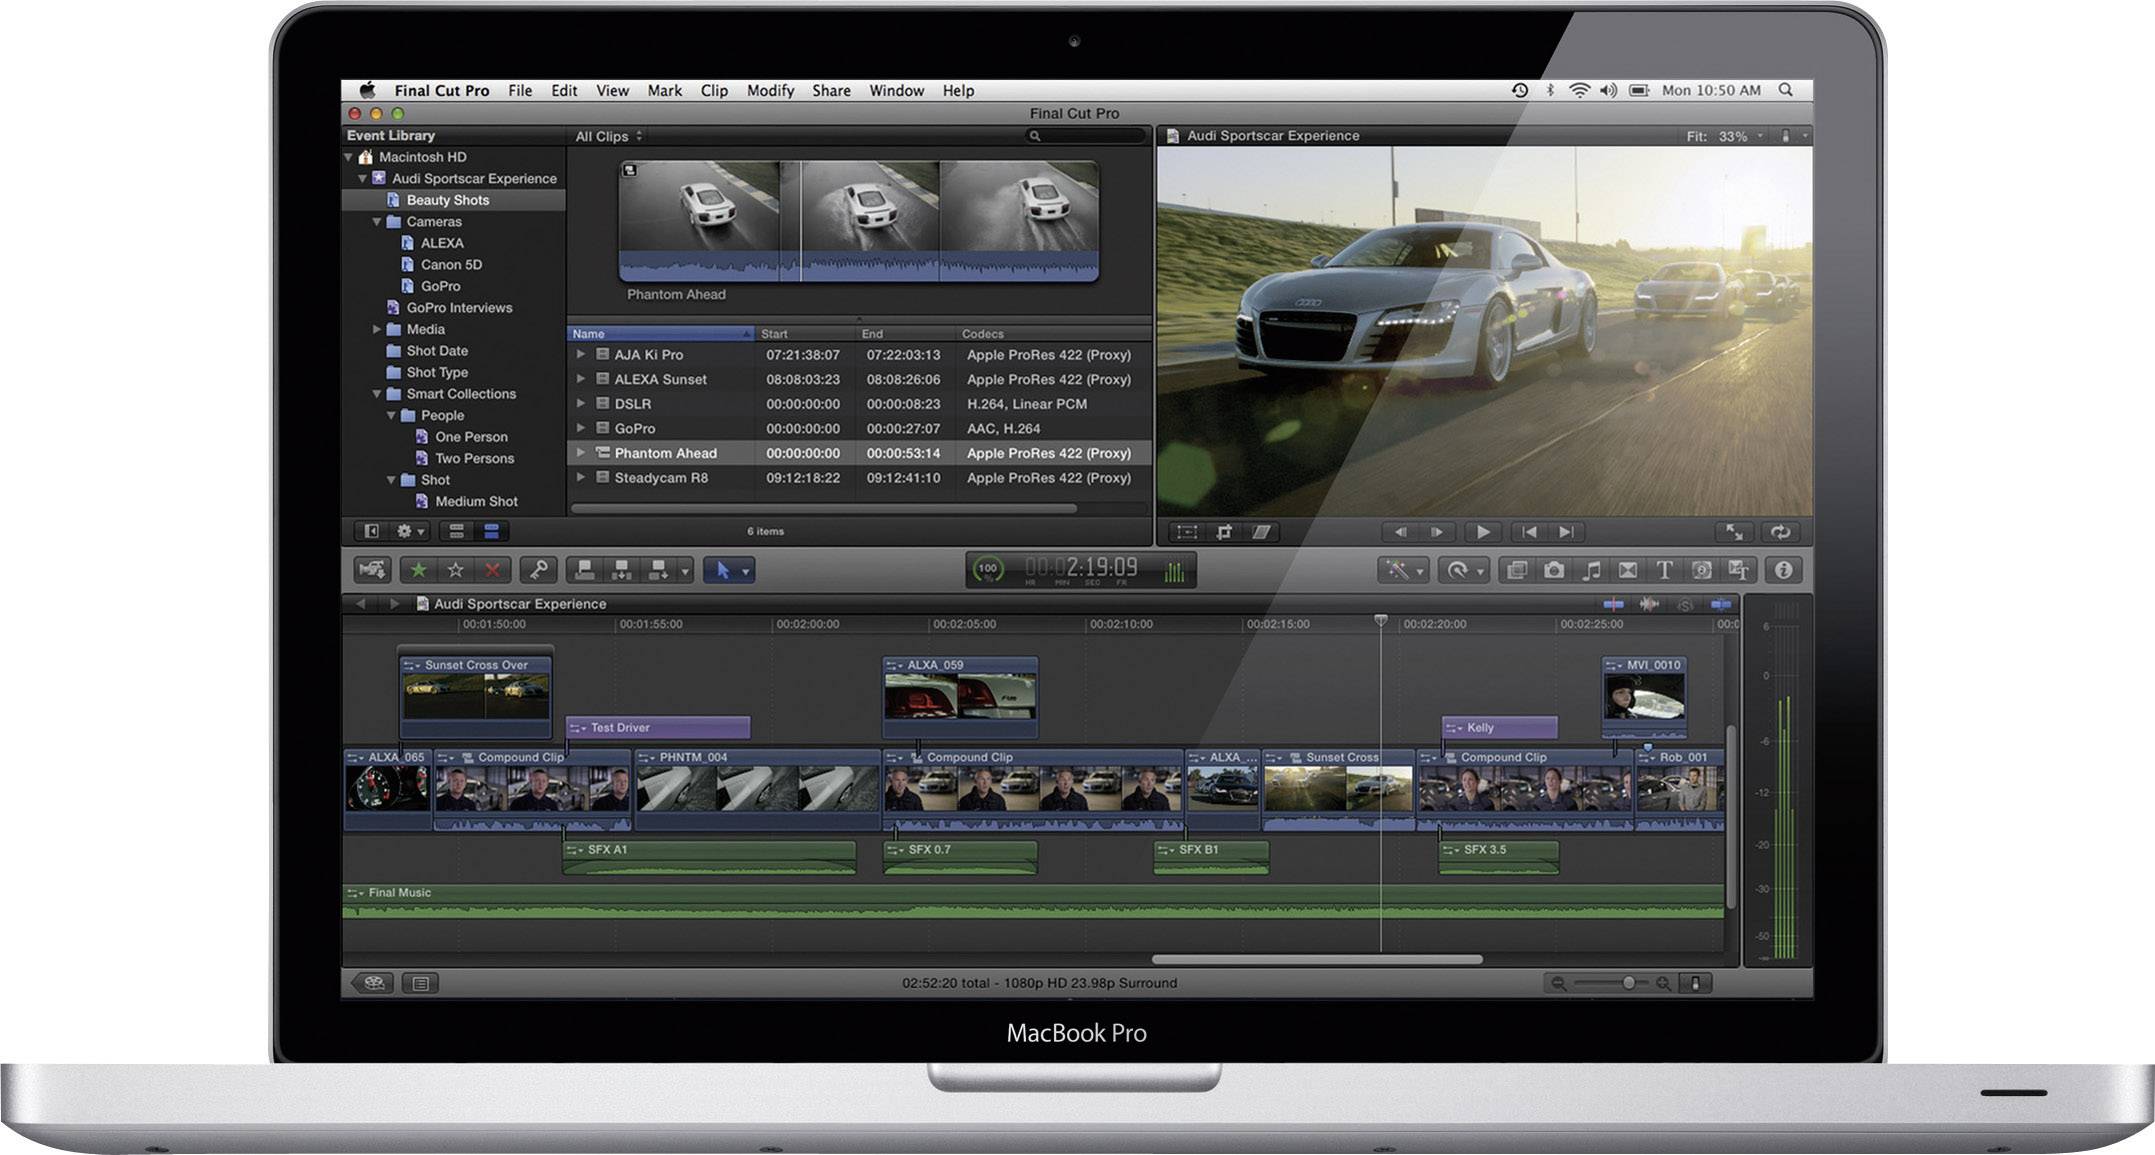2155x1155 pixels.
Task: Toggle audio skimming in the timeline
Action: [1650, 604]
